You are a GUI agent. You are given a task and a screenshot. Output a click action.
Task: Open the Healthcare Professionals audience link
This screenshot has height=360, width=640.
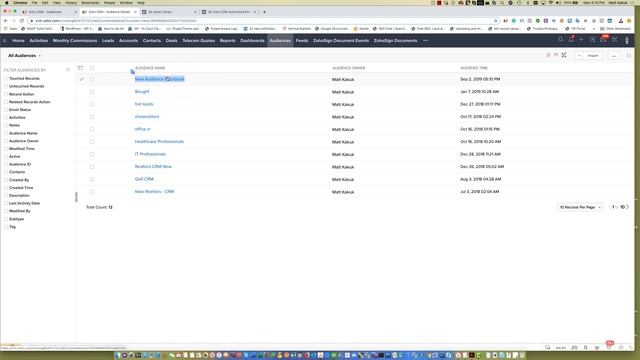pyautogui.click(x=159, y=142)
